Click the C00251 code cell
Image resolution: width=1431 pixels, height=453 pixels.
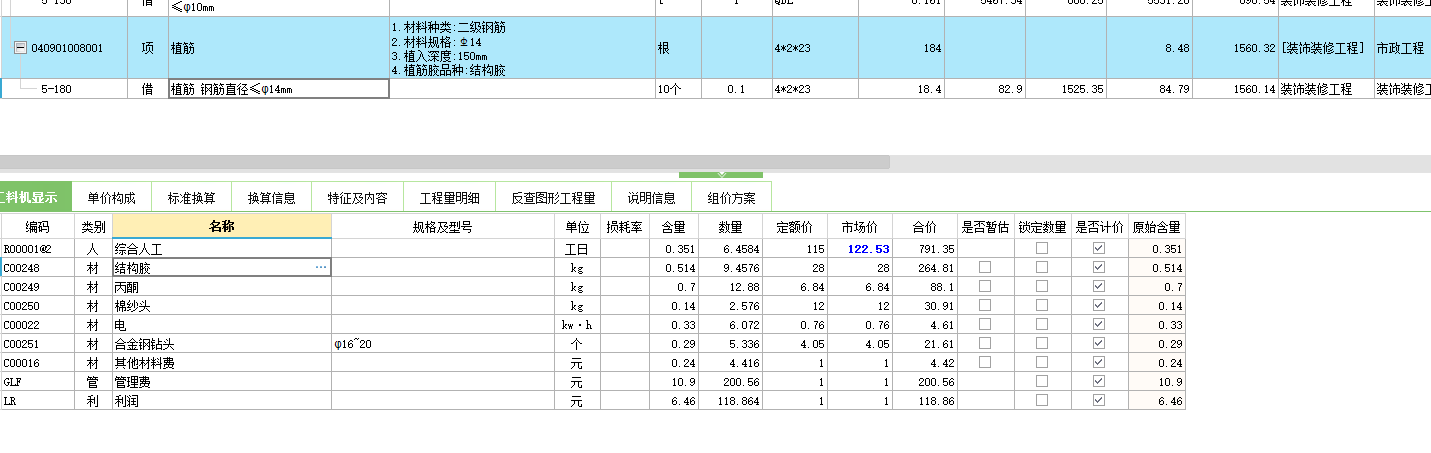pyautogui.click(x=37, y=344)
